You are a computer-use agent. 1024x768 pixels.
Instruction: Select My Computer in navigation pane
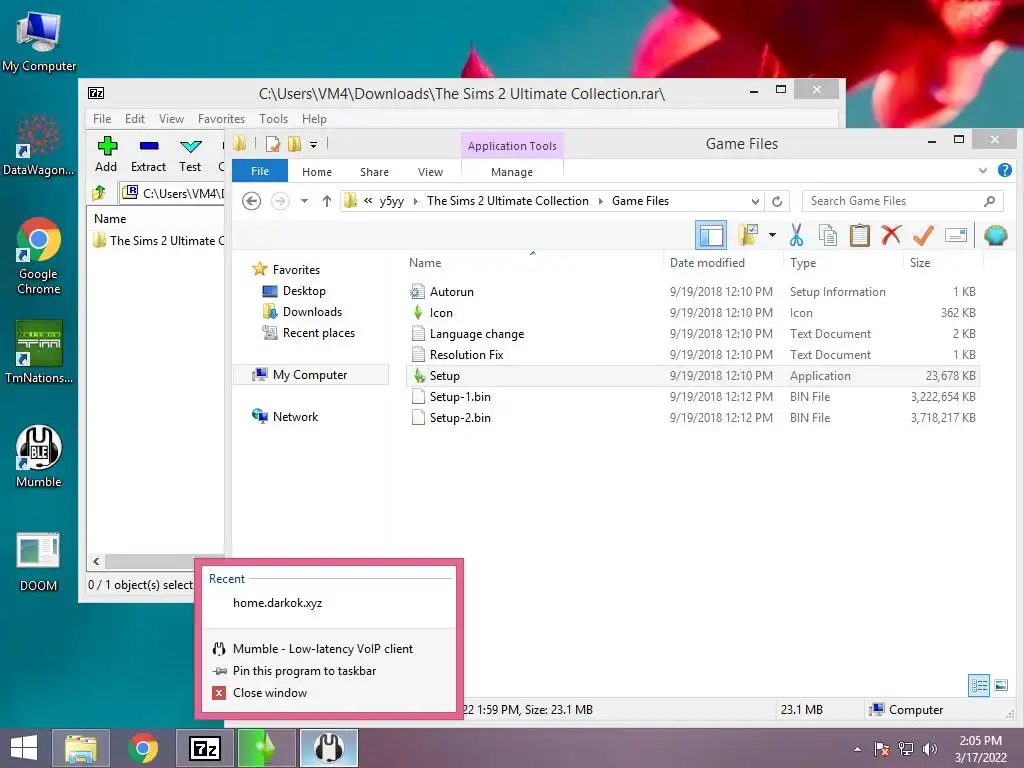(x=311, y=375)
